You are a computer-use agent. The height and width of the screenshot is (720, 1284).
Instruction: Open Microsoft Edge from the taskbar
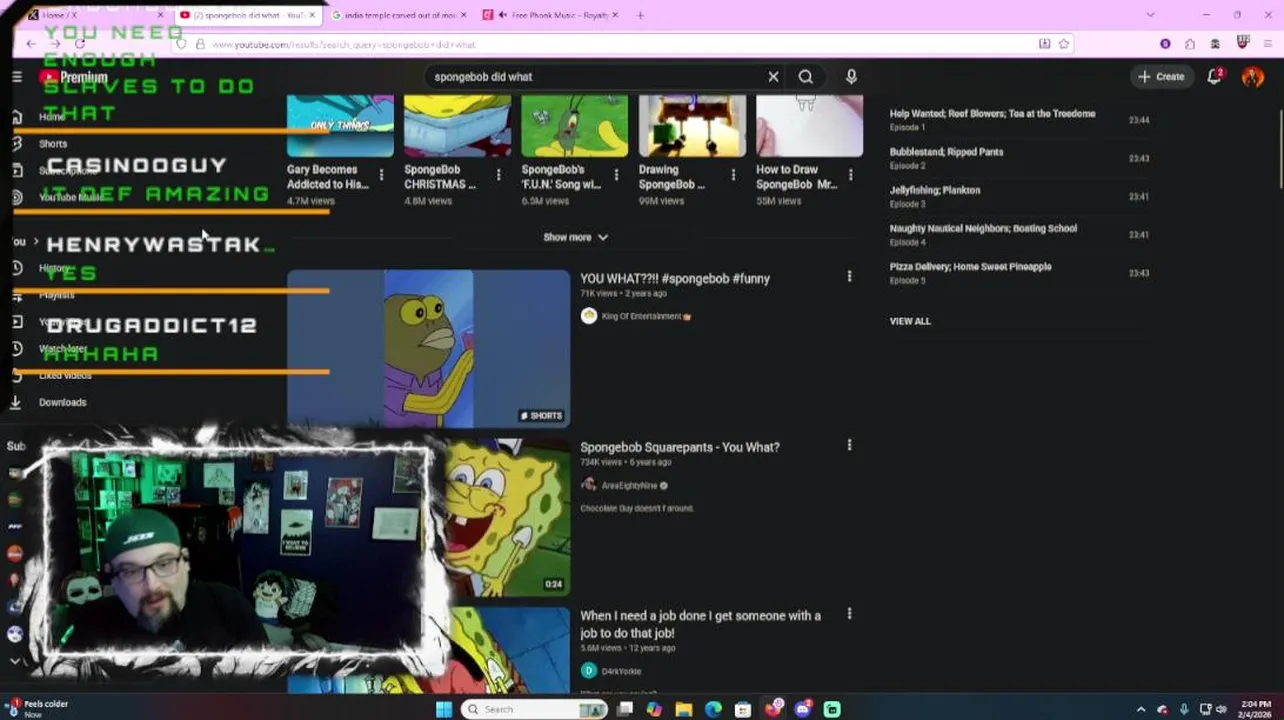pyautogui.click(x=713, y=709)
